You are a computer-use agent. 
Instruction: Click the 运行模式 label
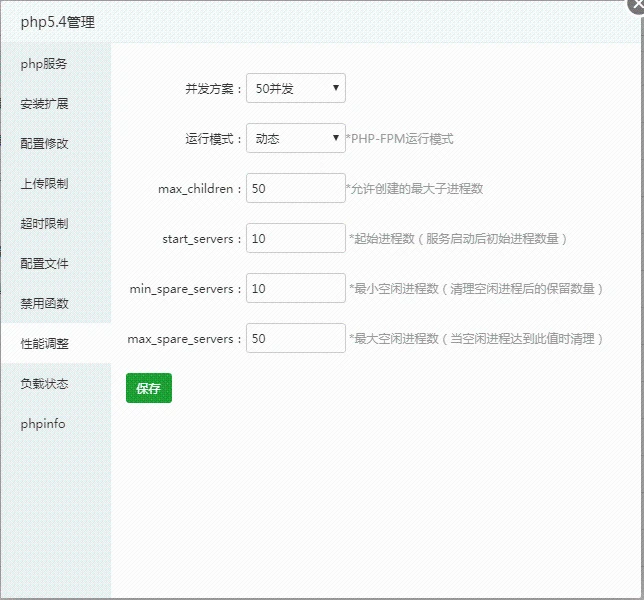point(213,139)
